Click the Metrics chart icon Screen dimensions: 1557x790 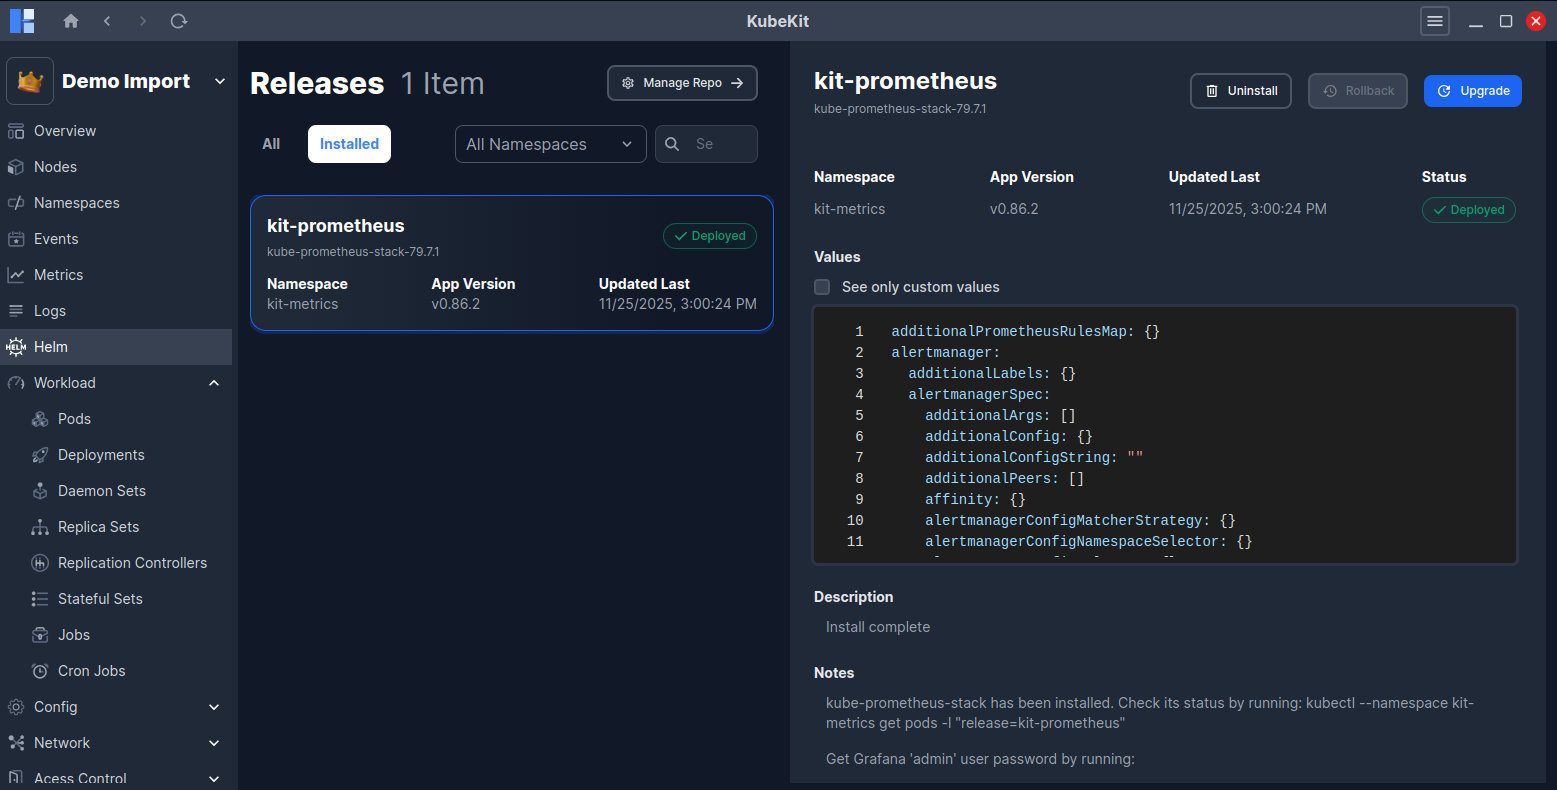pos(16,275)
